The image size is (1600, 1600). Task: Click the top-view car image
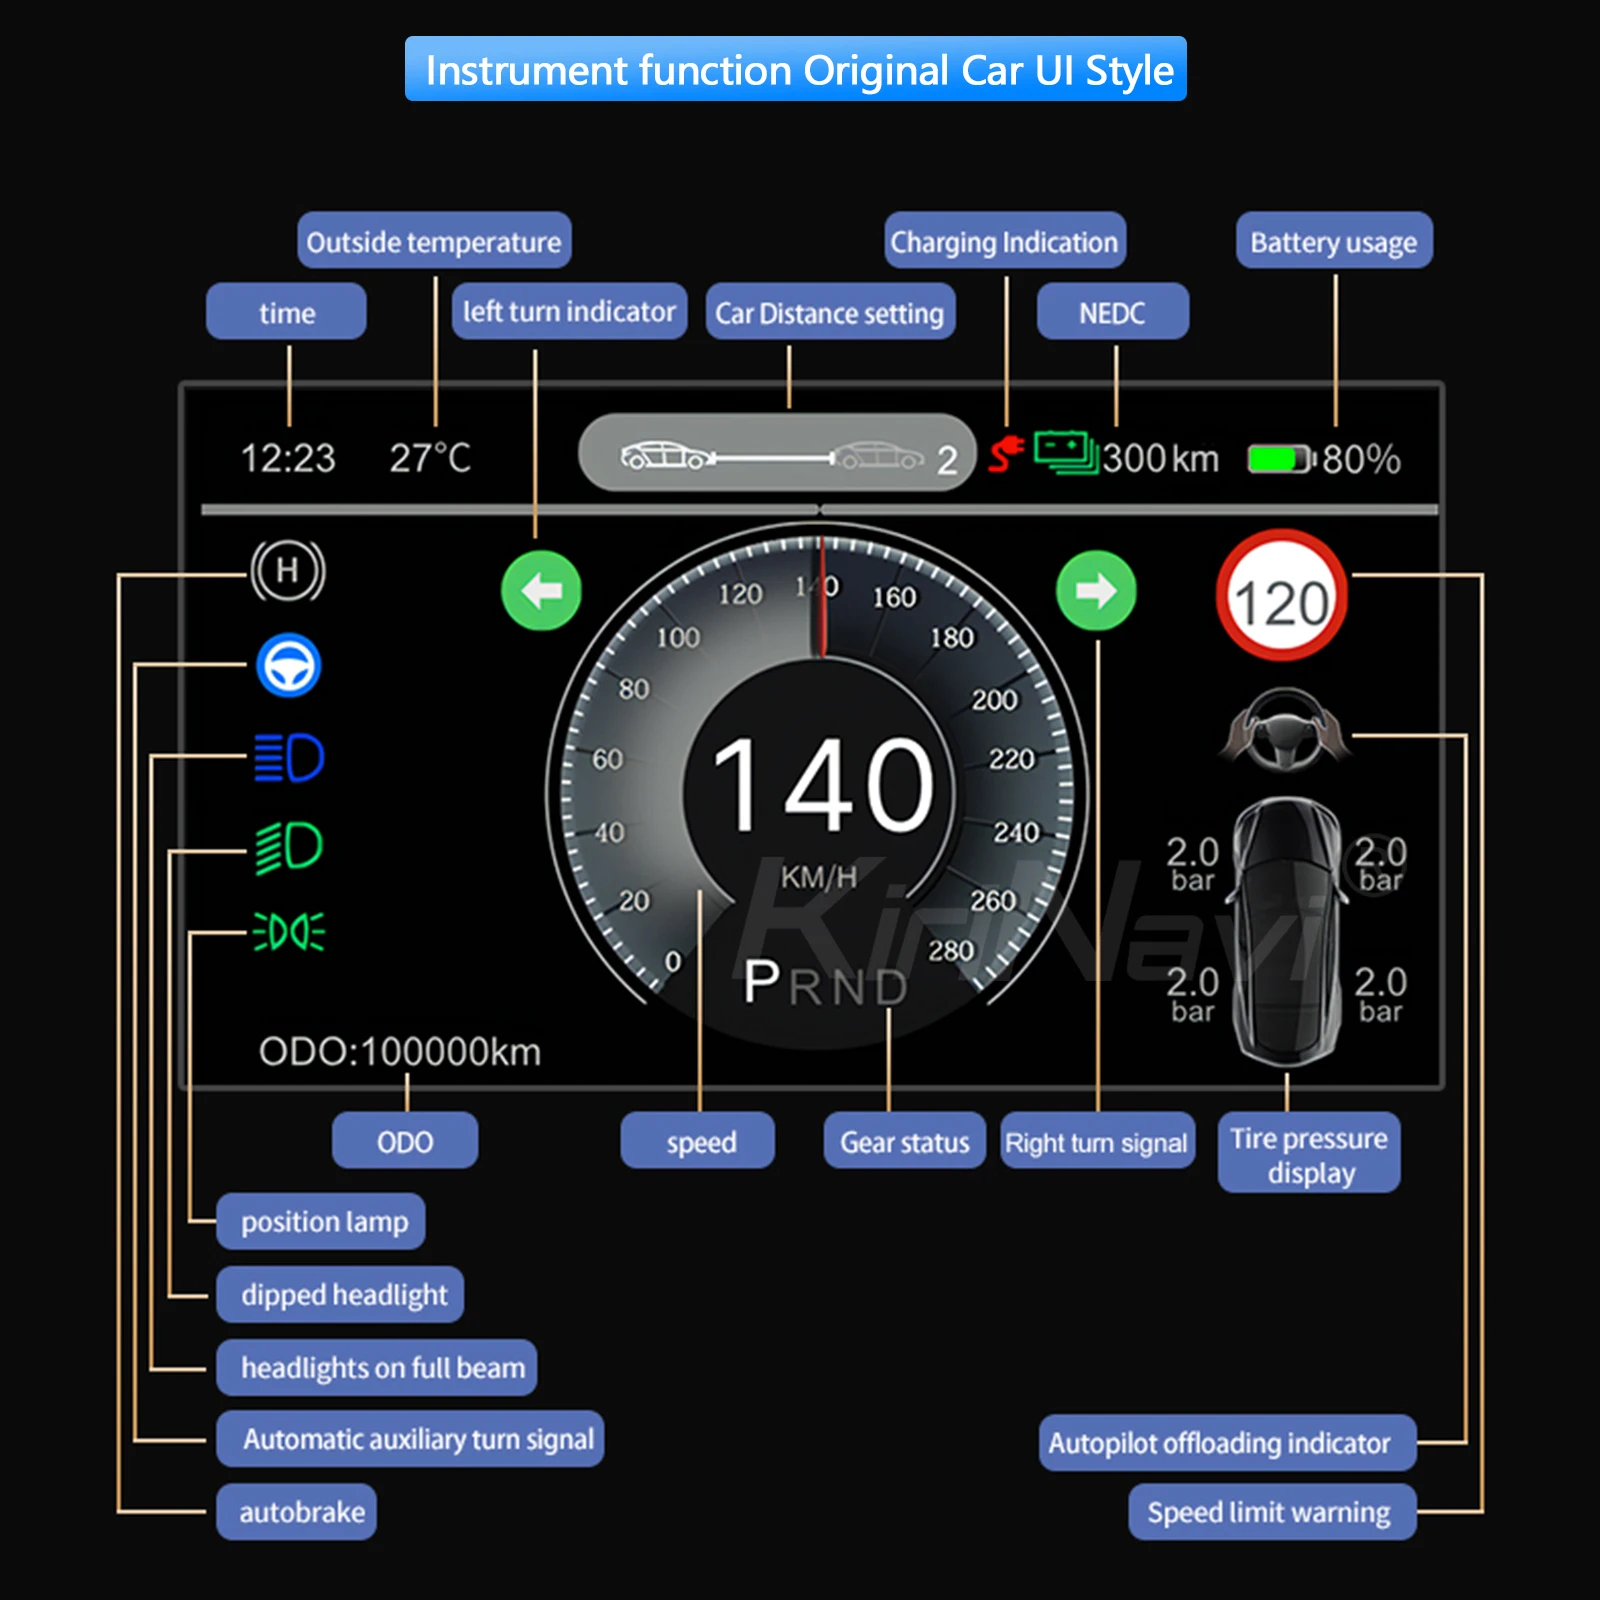pos(1287,932)
